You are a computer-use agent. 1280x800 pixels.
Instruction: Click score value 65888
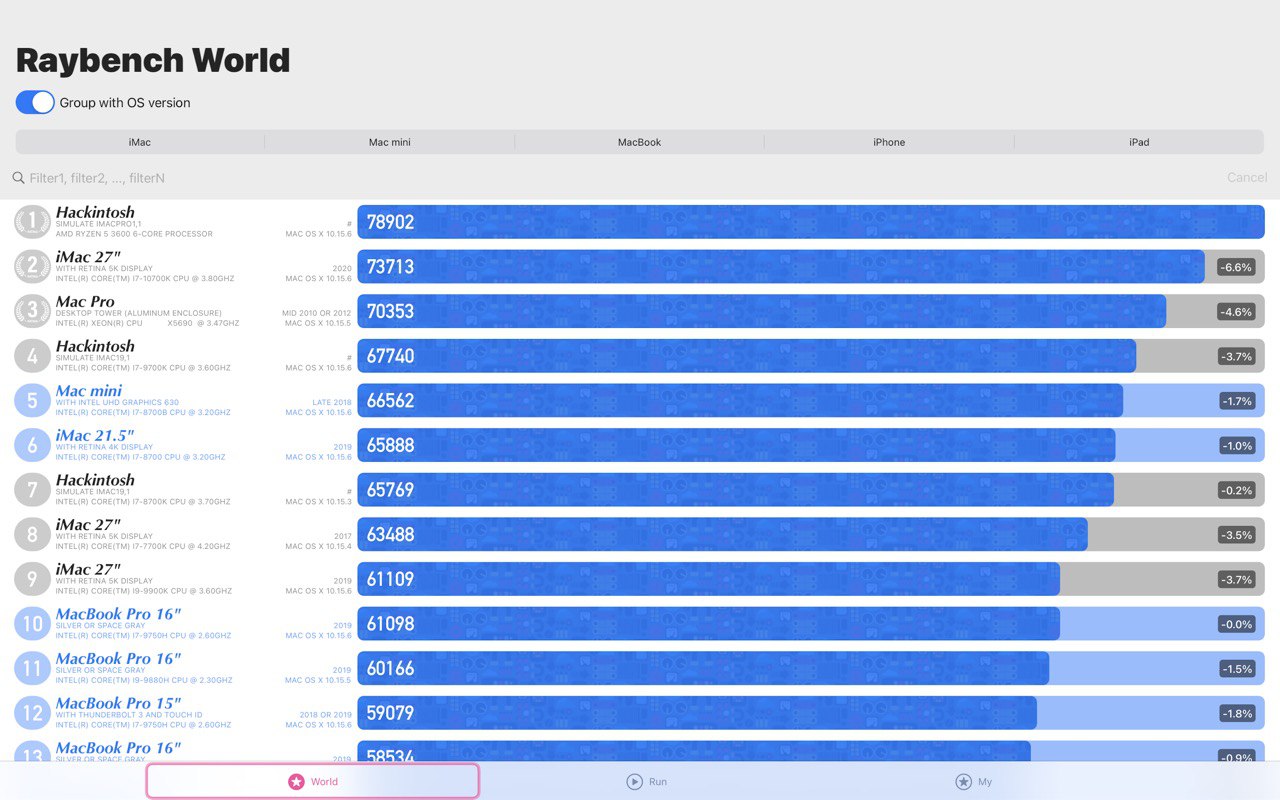391,445
